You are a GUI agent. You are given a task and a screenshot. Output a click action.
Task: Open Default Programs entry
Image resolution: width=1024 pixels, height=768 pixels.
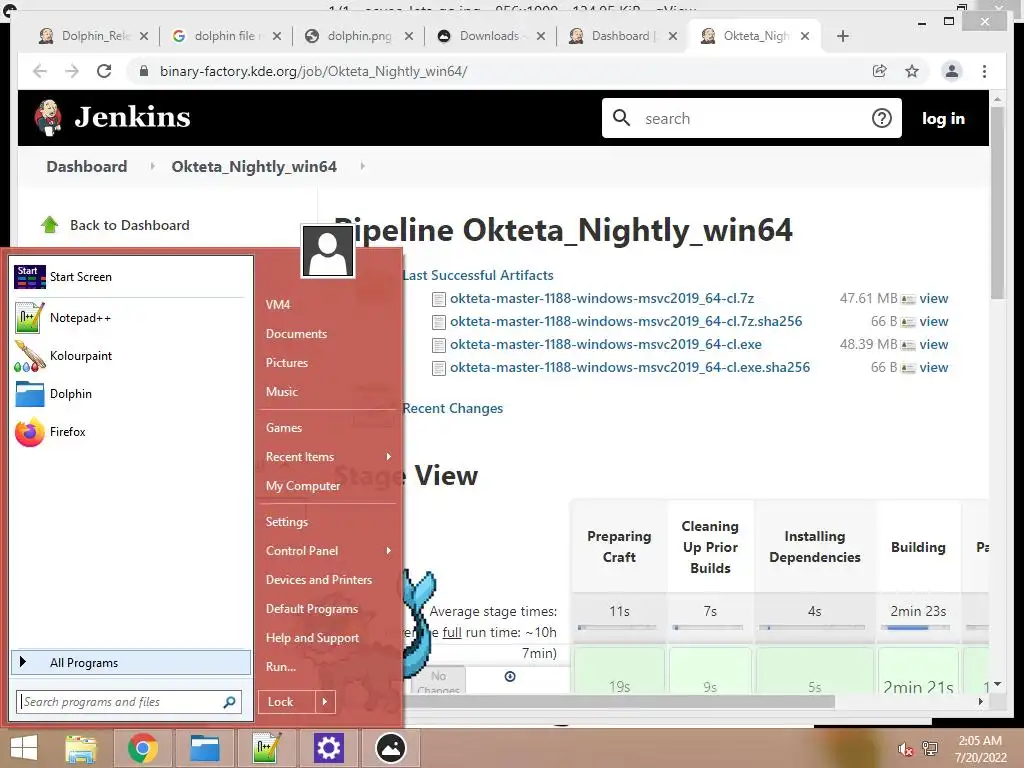pos(312,609)
